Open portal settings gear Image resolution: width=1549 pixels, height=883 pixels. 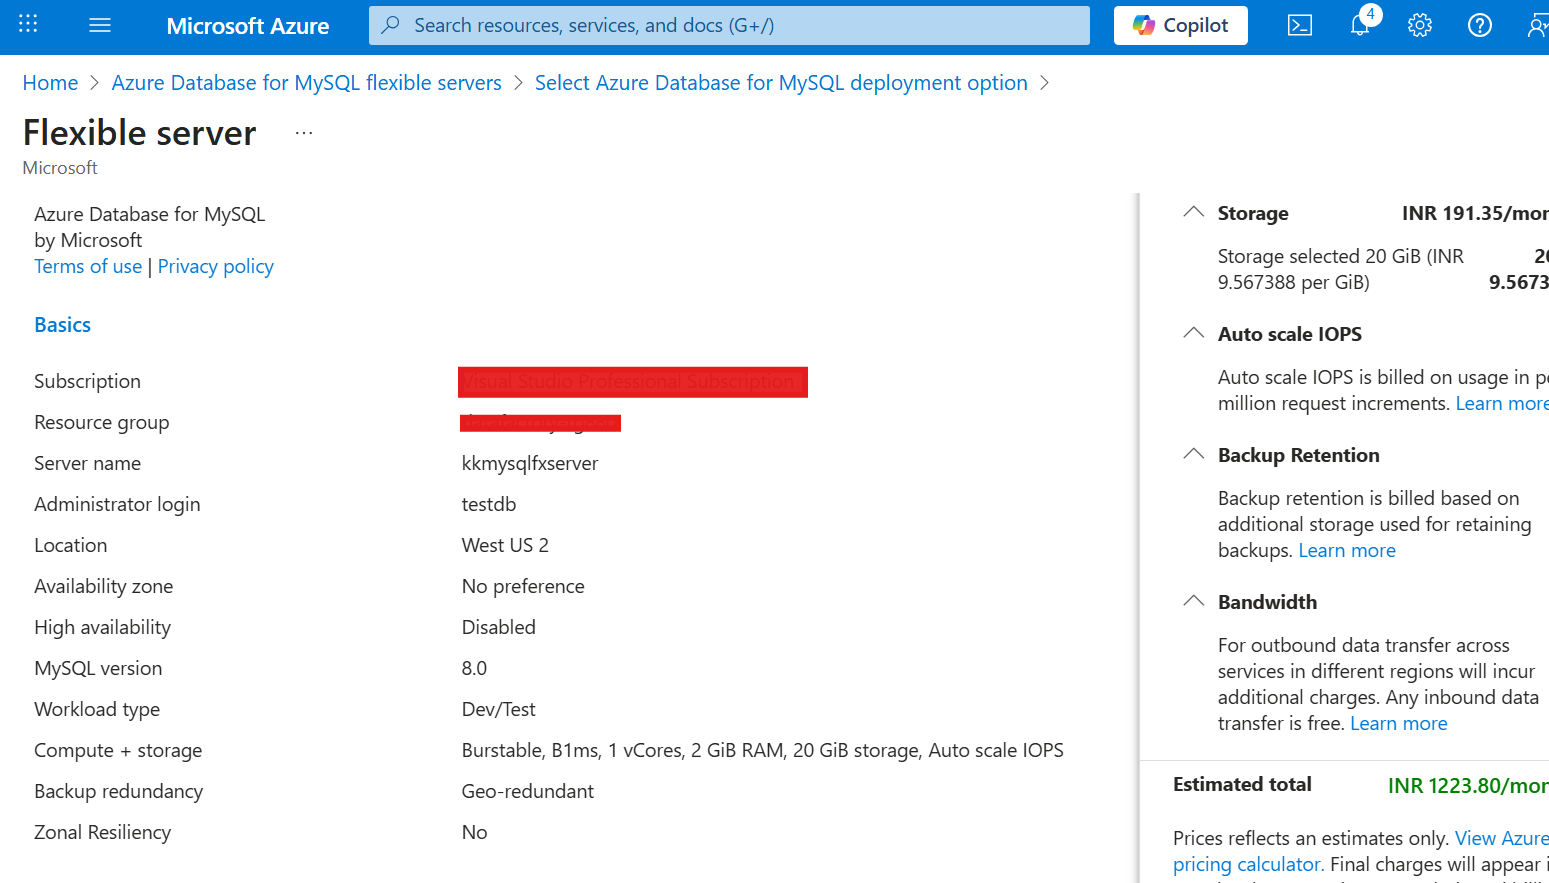click(1420, 25)
